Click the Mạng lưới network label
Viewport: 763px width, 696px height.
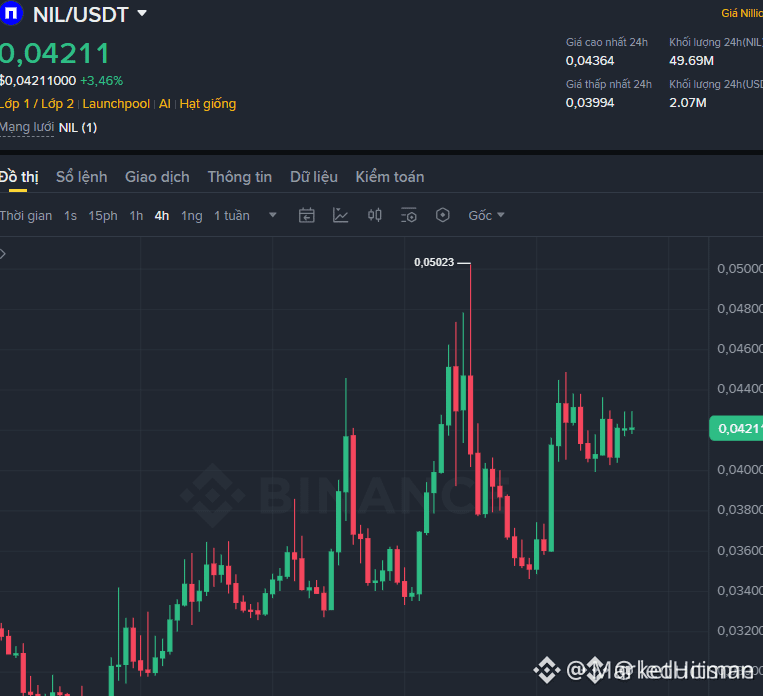click(x=27, y=128)
